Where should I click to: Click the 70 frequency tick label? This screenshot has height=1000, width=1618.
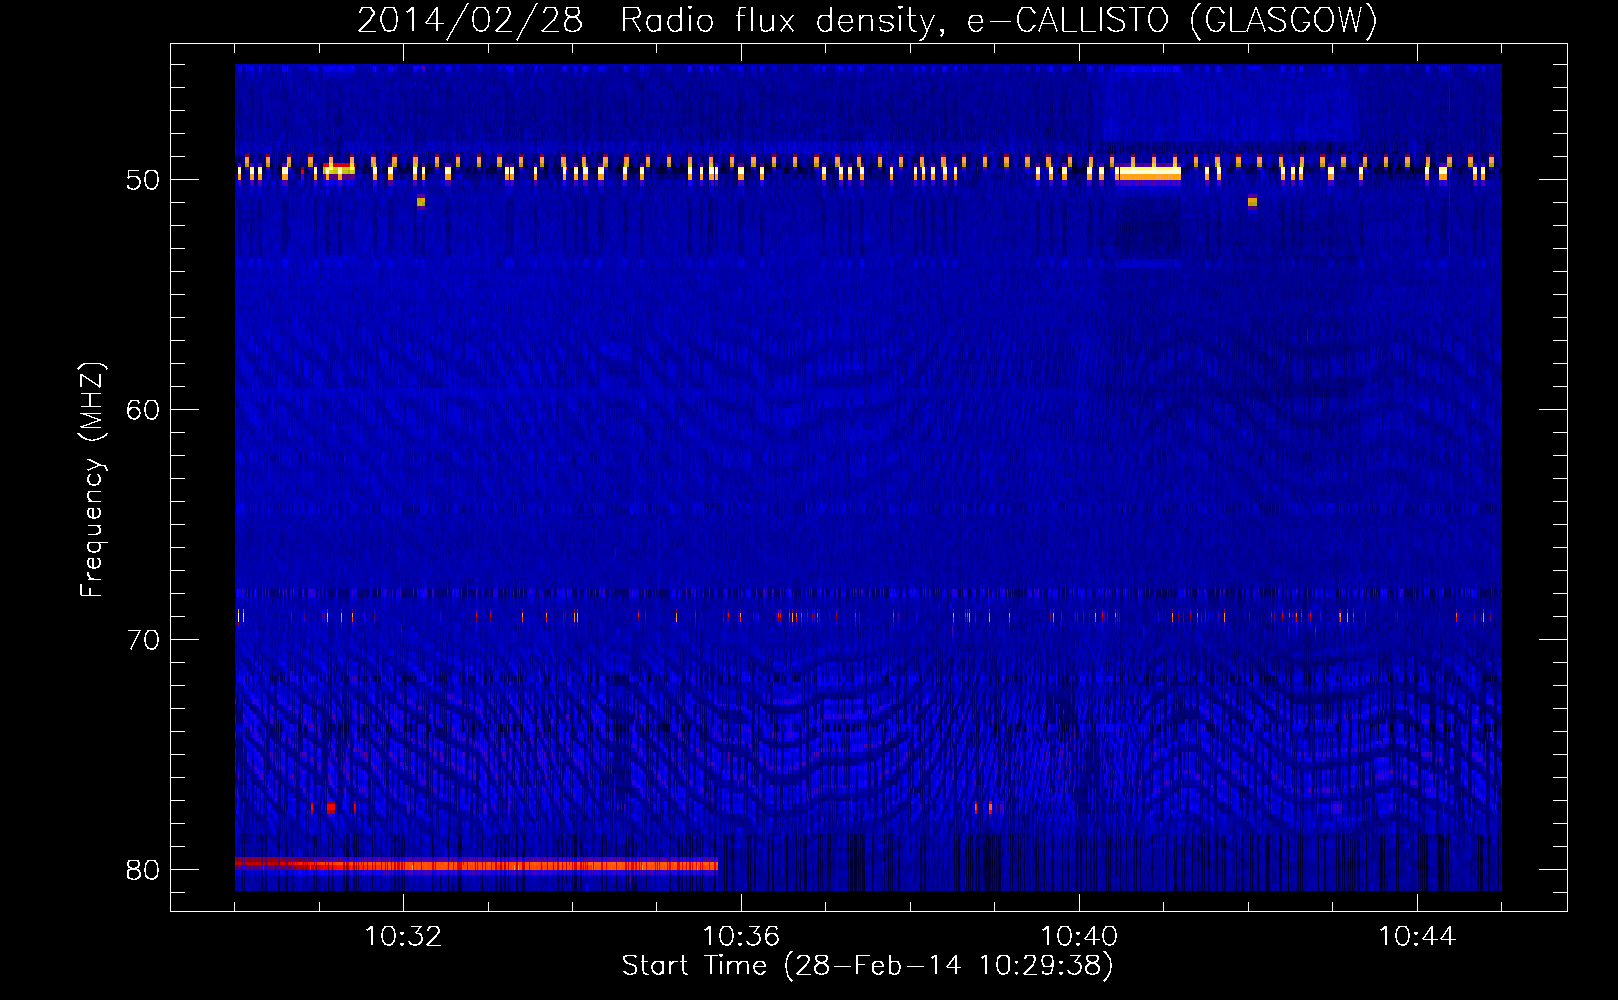(x=144, y=640)
